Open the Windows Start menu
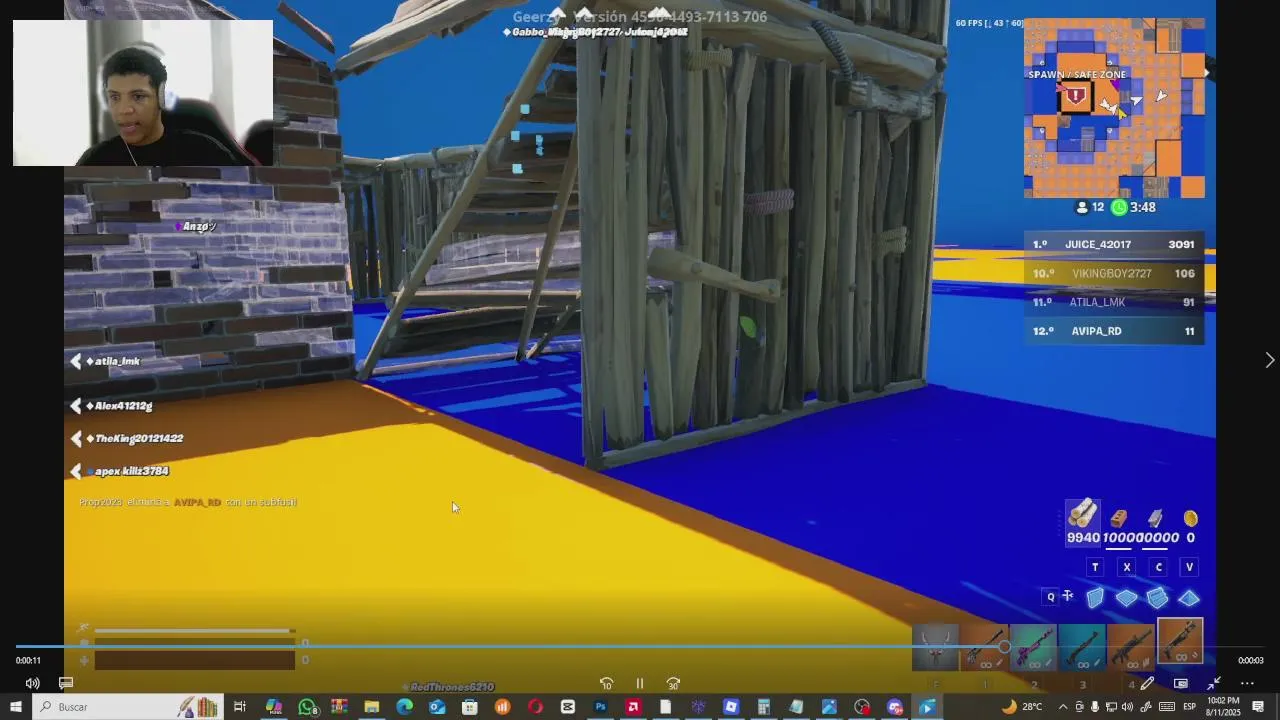 pyautogui.click(x=15, y=707)
